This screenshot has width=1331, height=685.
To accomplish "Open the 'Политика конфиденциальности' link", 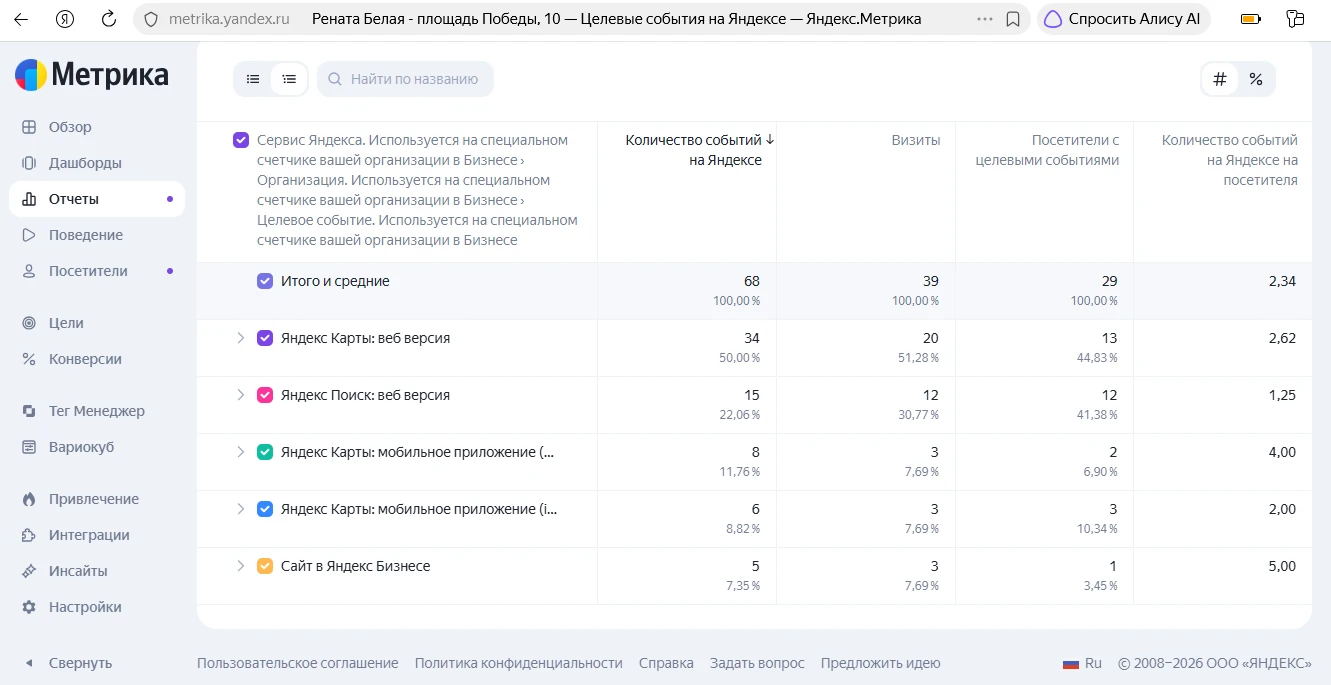I will point(519,663).
